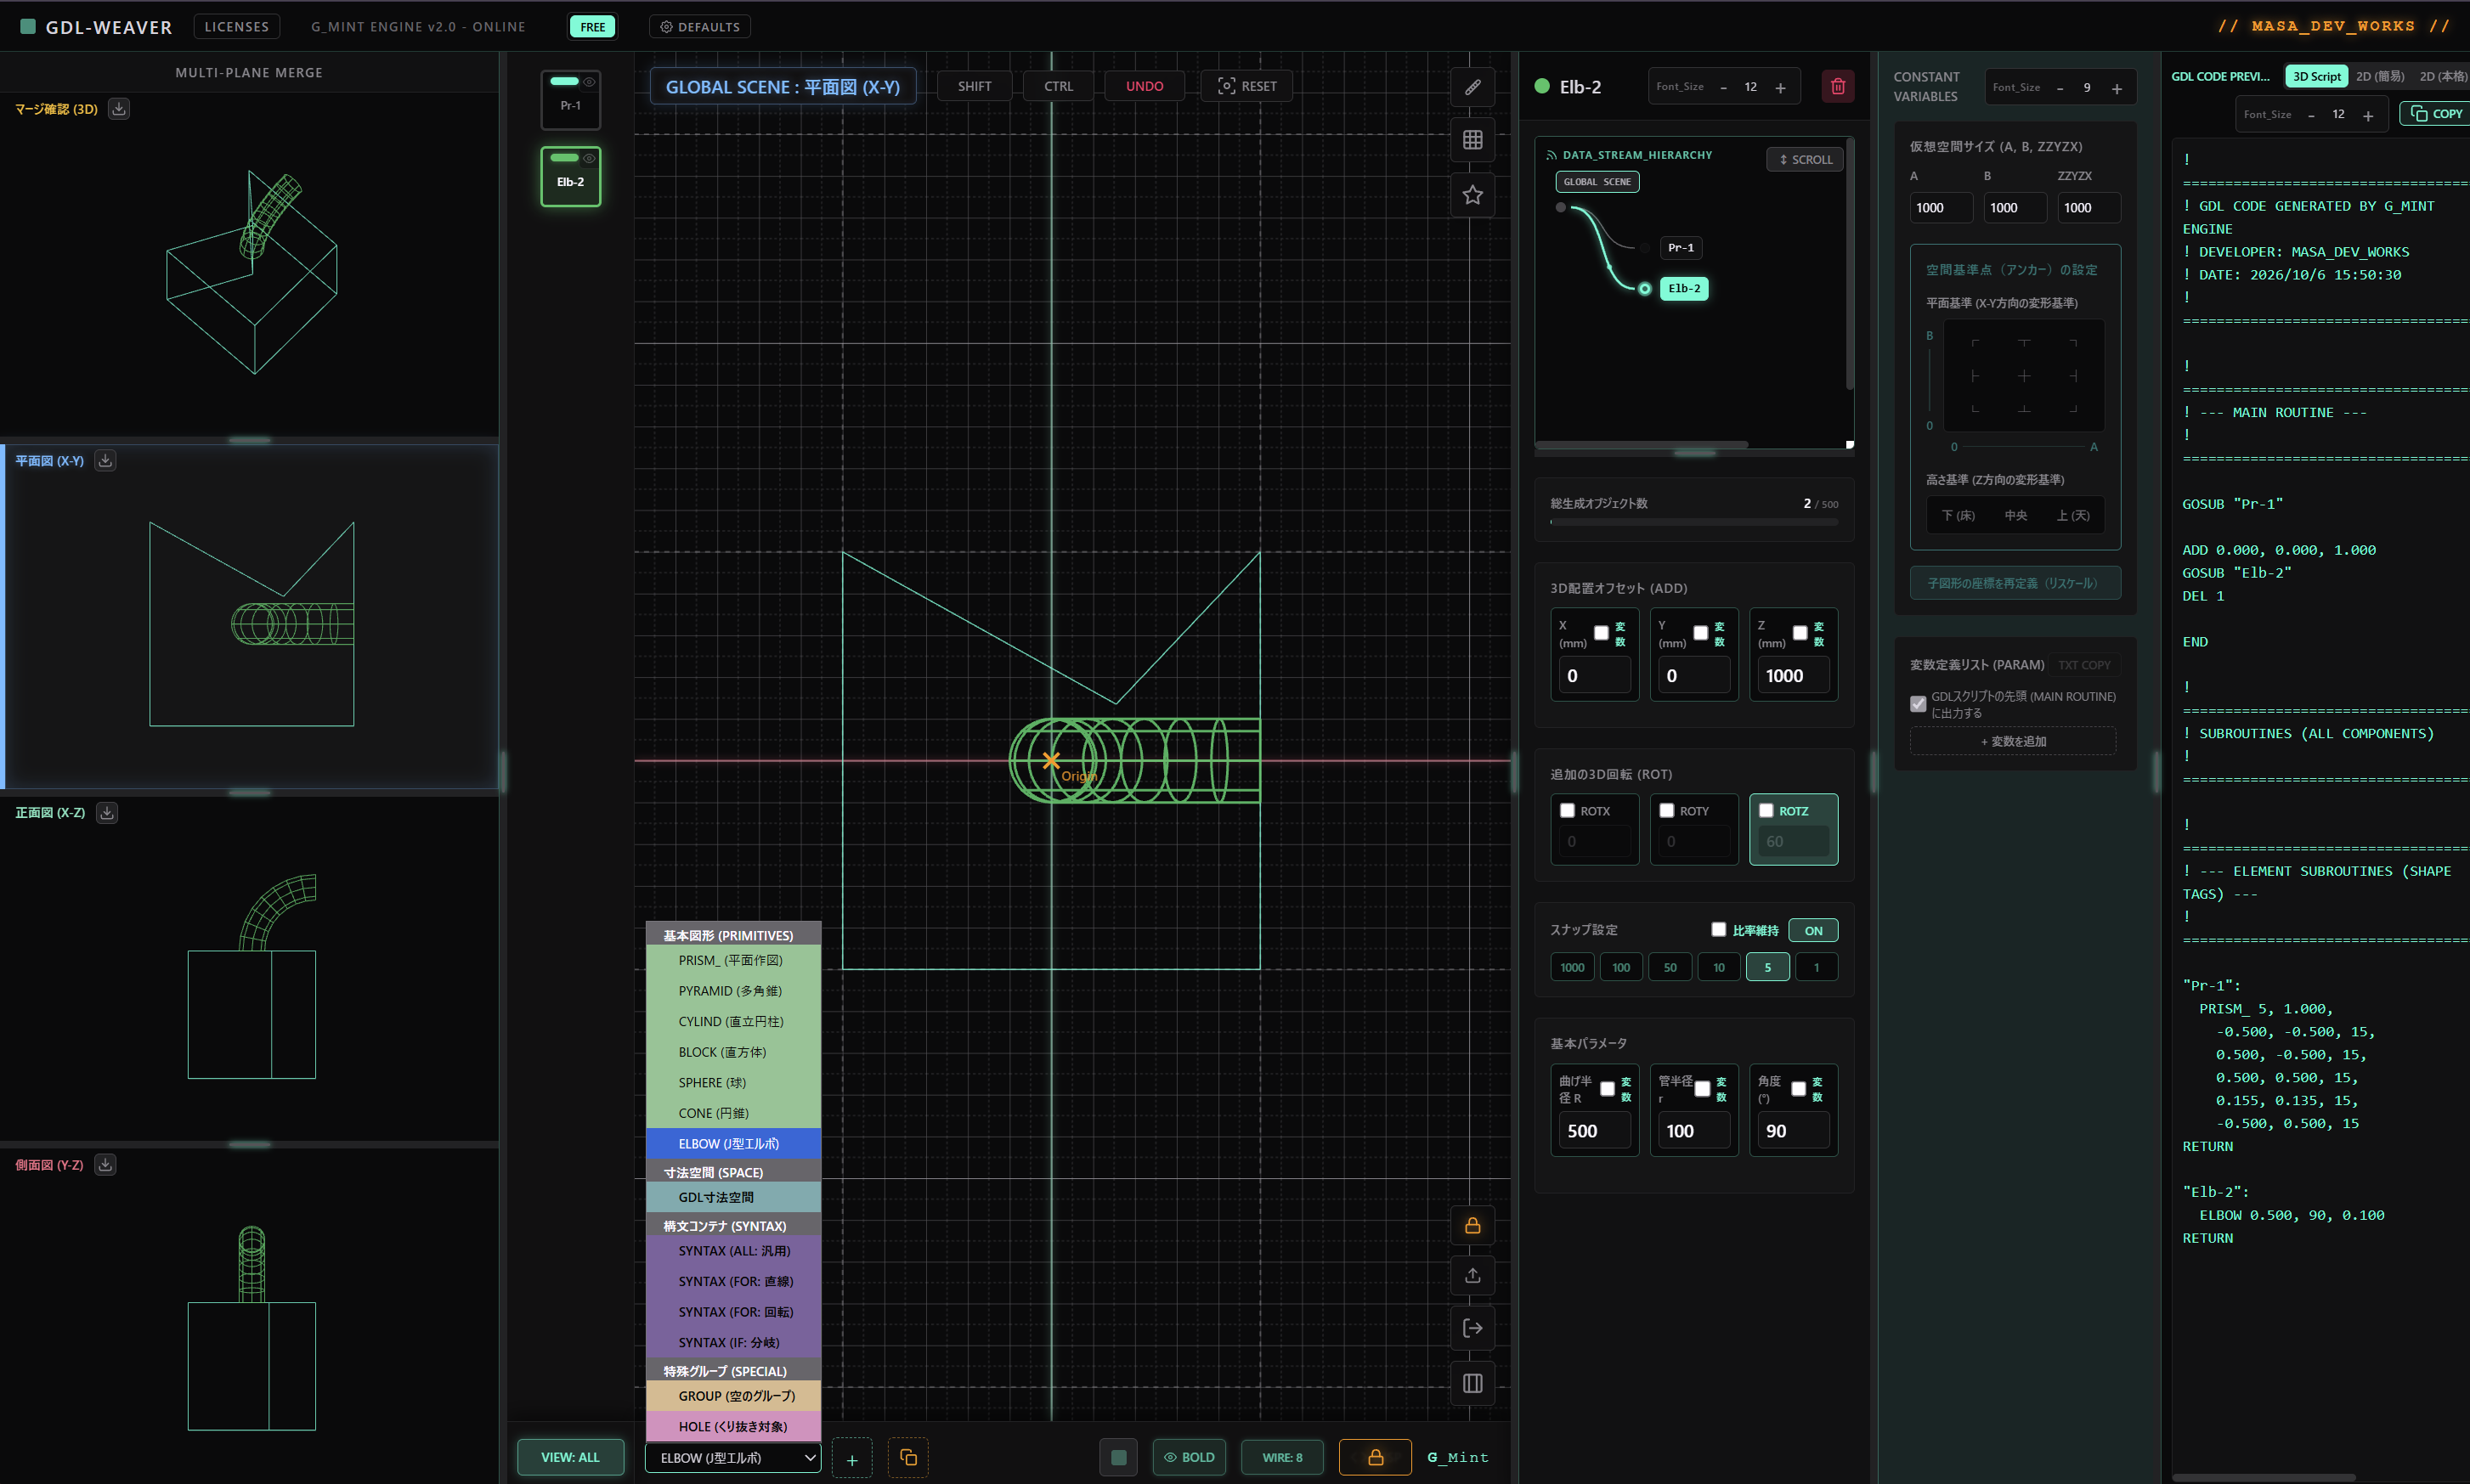Duplicate element with orange copy icon
The width and height of the screenshot is (2470, 1484).
908,1458
